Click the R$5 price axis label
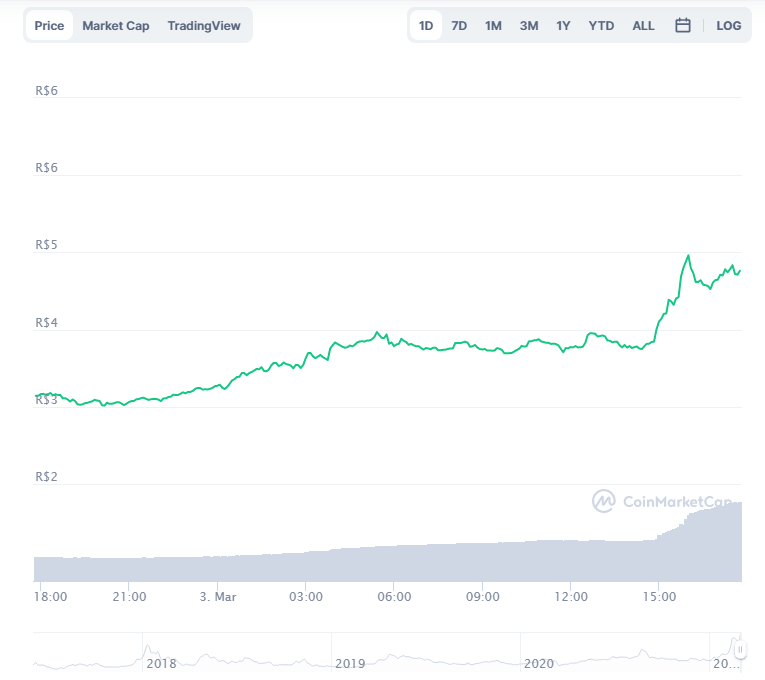Screen dimensions: 765x680 (x=46, y=245)
